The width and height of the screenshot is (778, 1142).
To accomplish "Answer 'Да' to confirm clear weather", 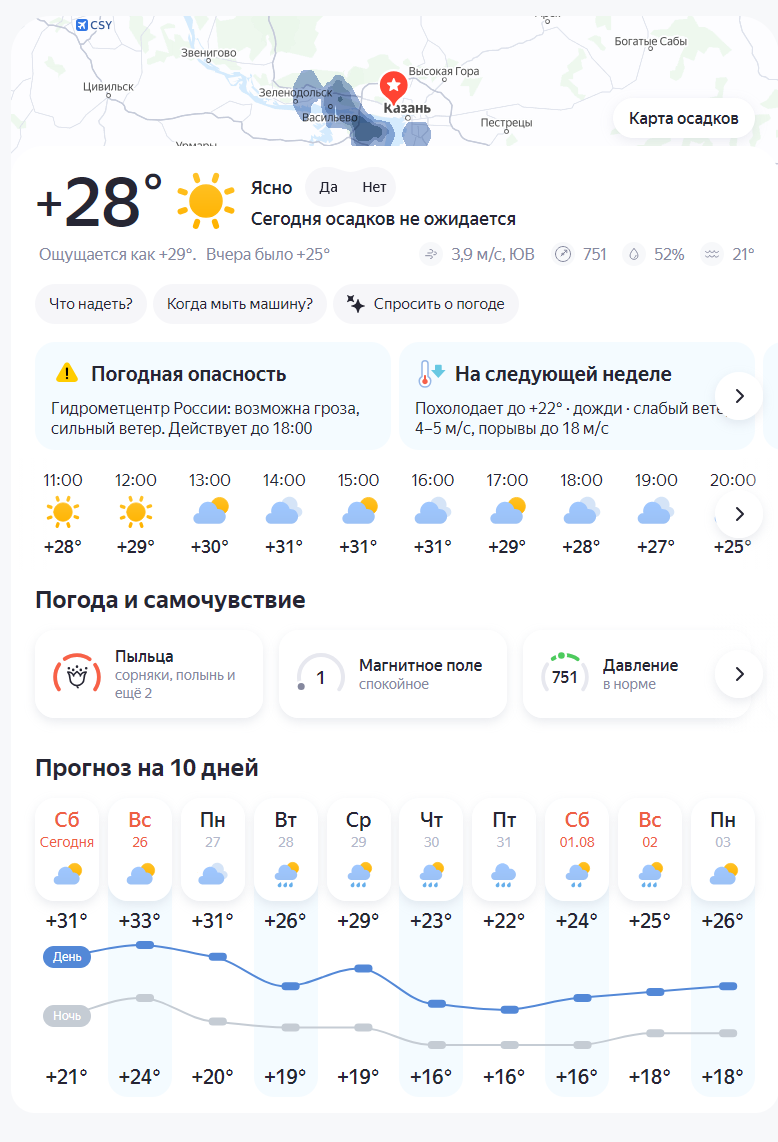I will point(329,187).
